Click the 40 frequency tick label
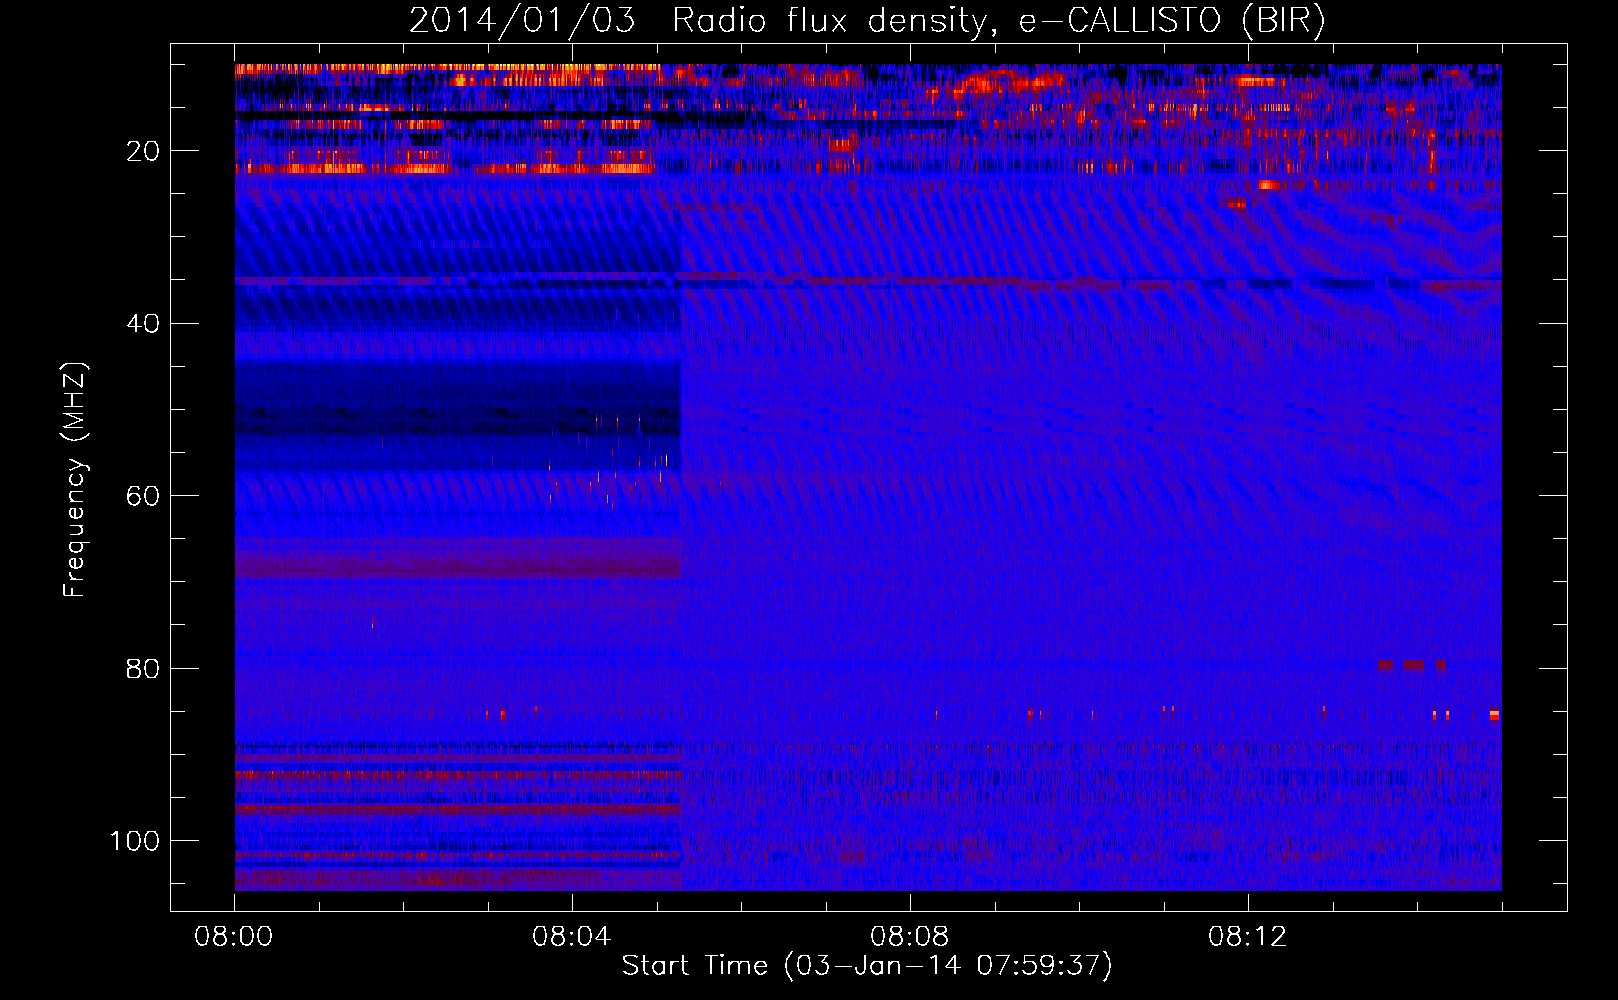 tap(143, 324)
